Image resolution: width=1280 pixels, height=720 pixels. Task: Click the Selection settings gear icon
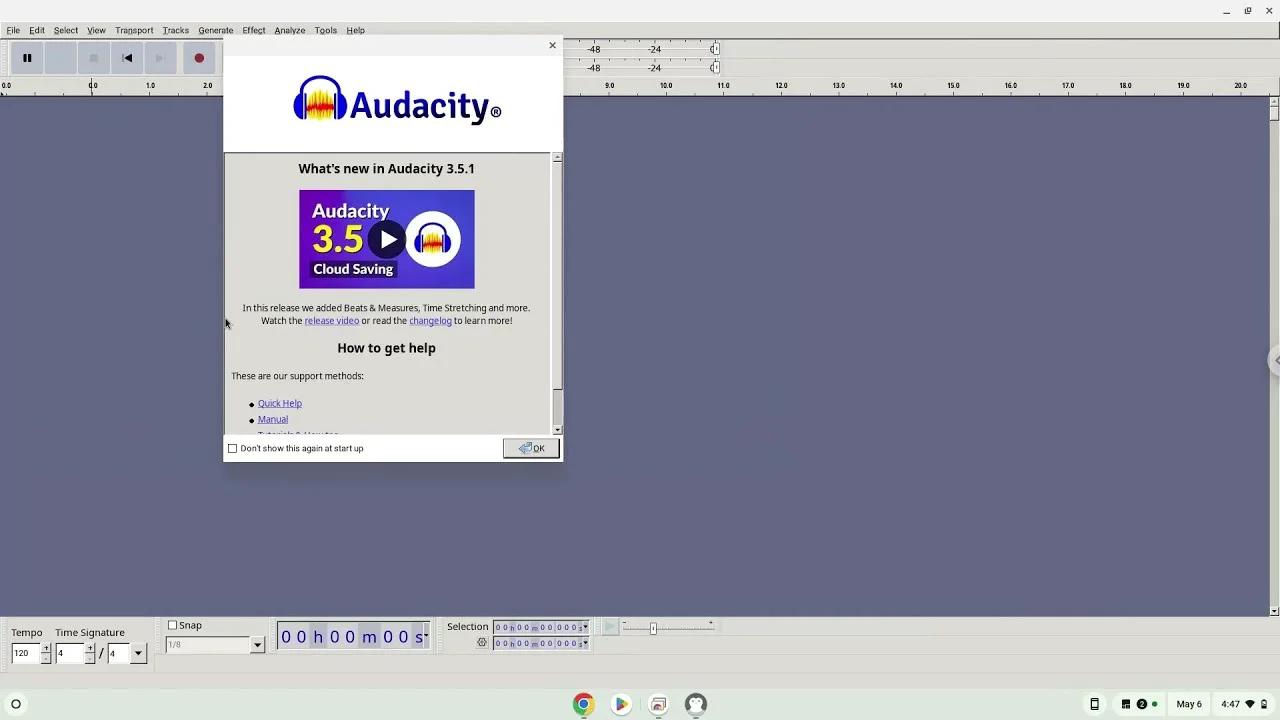[482, 643]
